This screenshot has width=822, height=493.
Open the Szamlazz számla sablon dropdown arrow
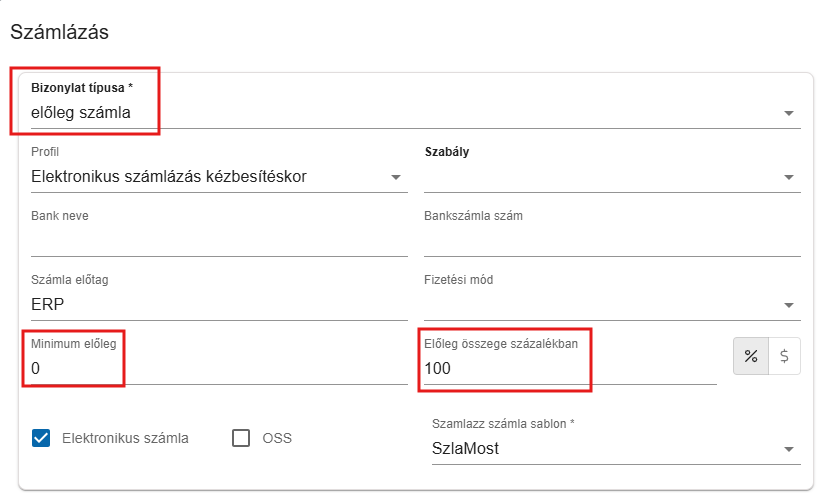click(x=789, y=449)
